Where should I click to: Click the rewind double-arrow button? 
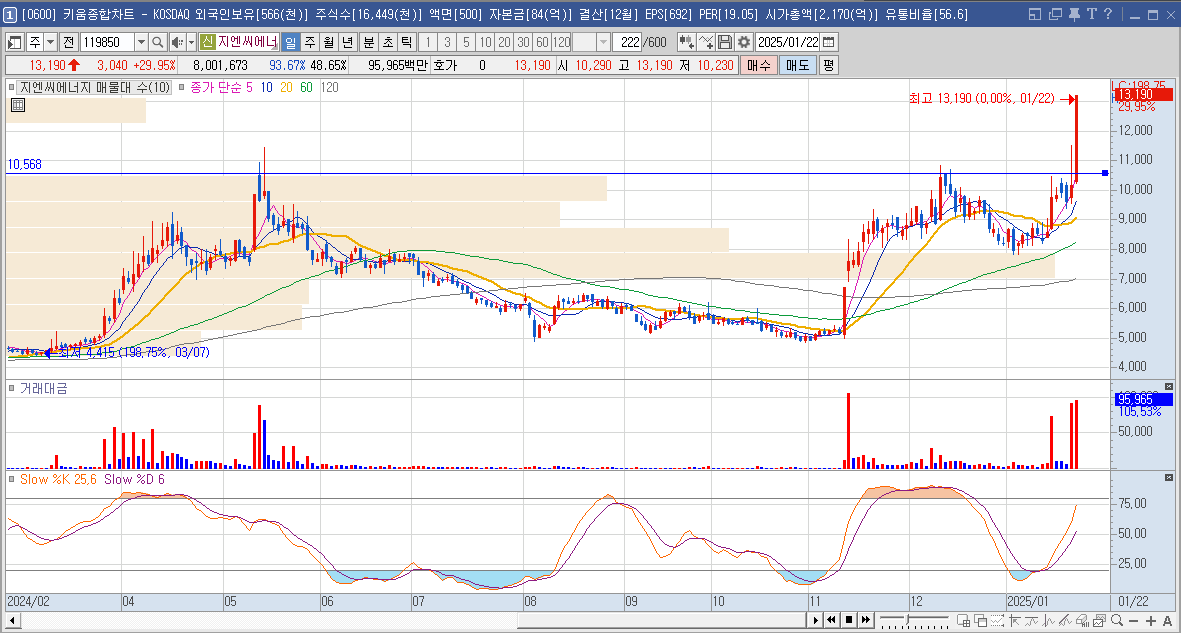(832, 620)
